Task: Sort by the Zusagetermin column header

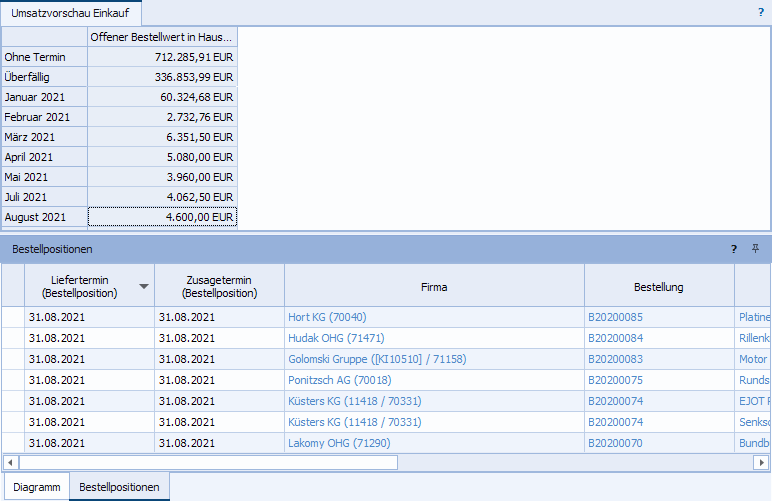Action: [219, 287]
